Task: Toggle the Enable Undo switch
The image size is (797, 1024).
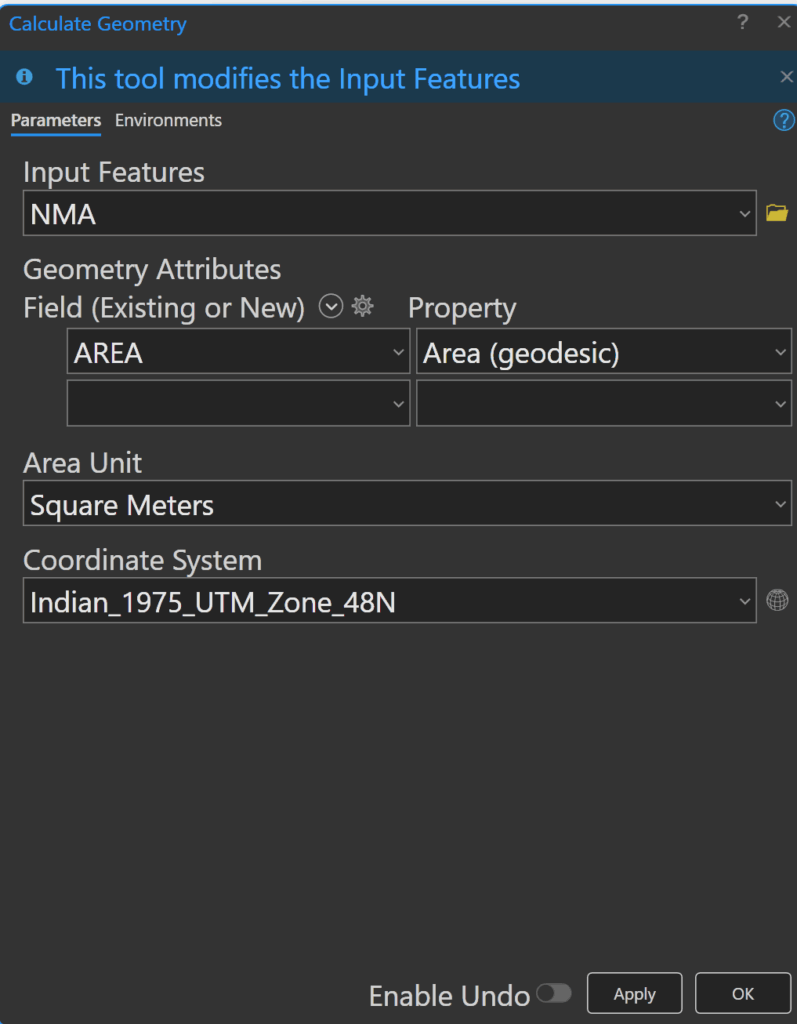Action: coord(553,993)
